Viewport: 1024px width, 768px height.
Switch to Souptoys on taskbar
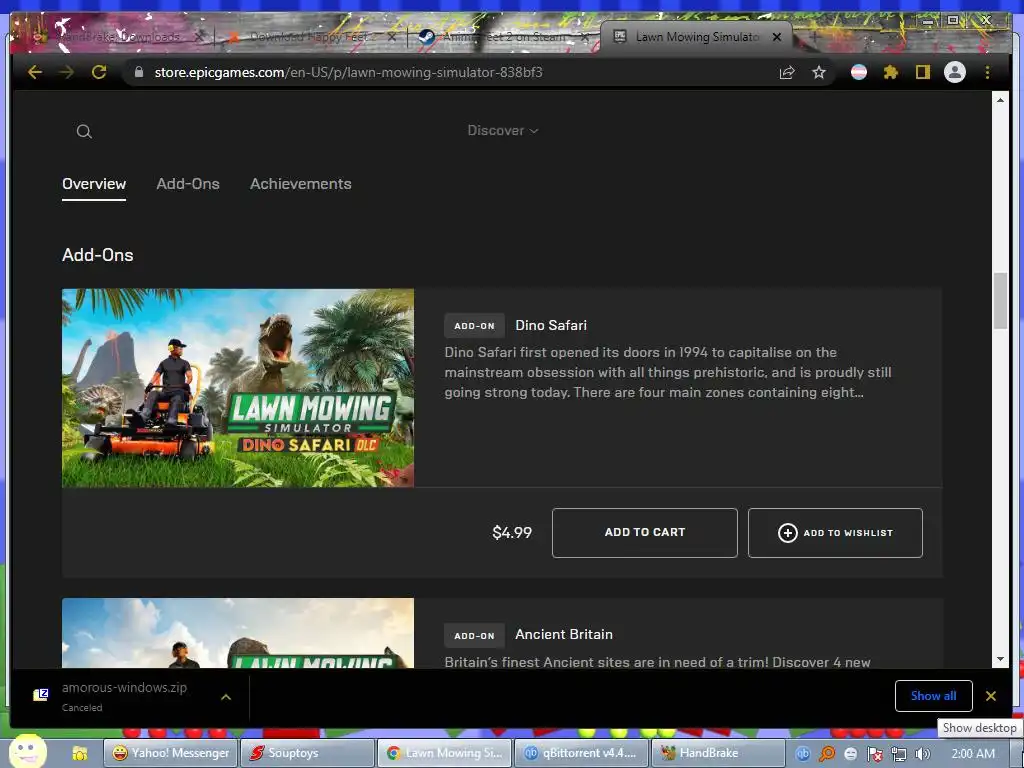point(308,753)
